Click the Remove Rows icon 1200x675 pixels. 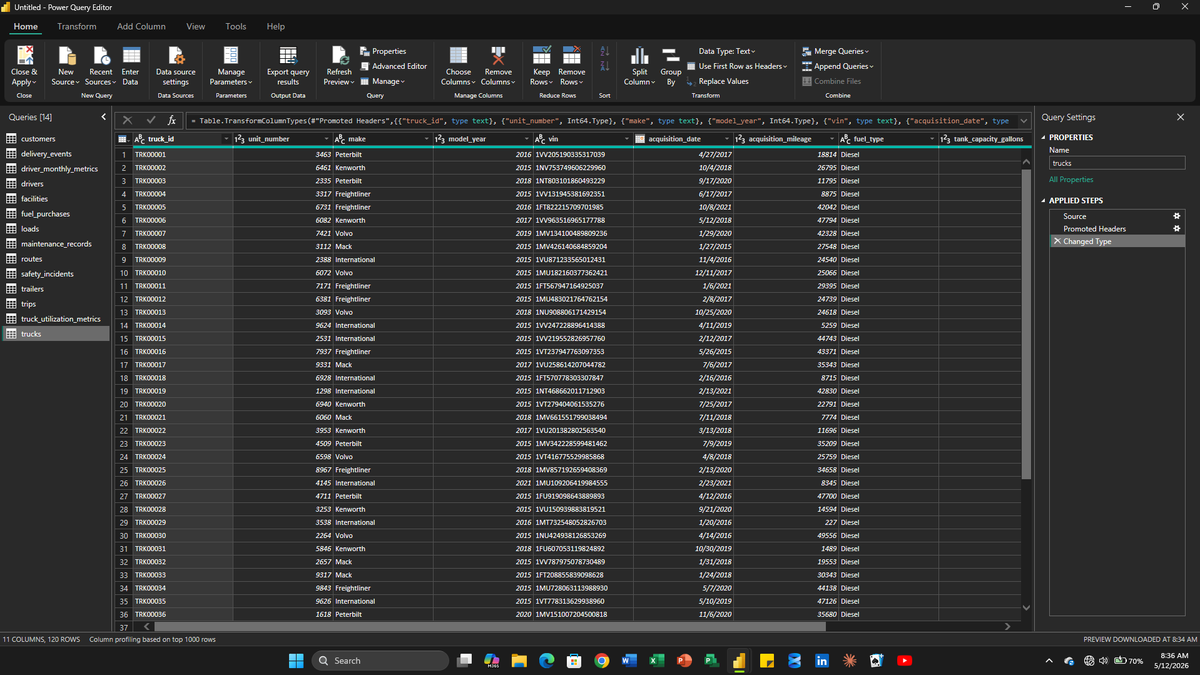click(x=571, y=55)
